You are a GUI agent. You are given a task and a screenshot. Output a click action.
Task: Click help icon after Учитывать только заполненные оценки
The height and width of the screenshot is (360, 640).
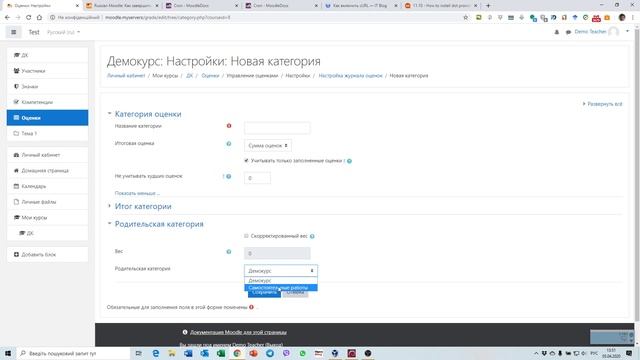point(349,161)
